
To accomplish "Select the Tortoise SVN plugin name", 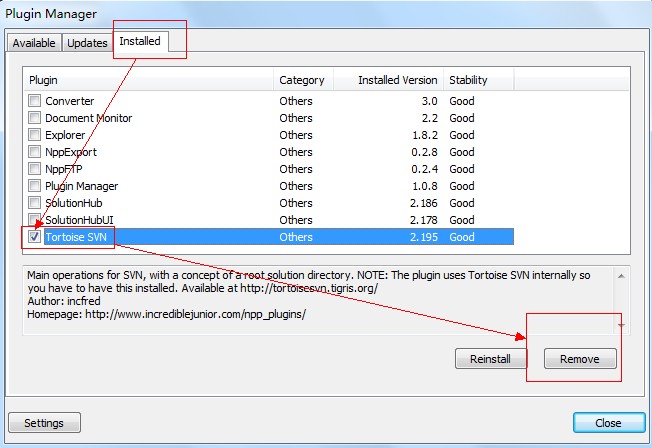I will tap(76, 237).
